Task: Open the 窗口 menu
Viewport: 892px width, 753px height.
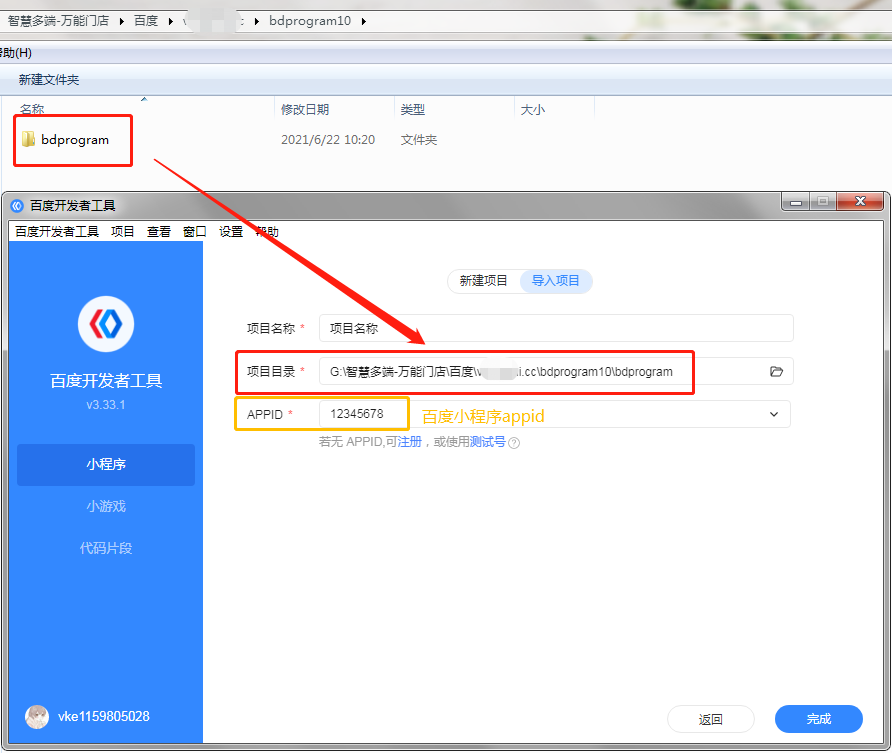Action: pyautogui.click(x=195, y=231)
